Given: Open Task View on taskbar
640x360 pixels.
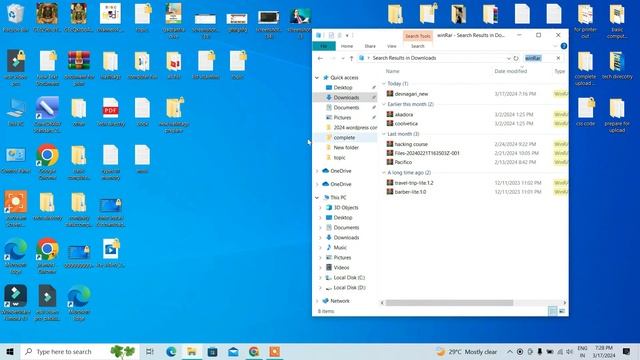Looking at the screenshot, I should point(150,351).
